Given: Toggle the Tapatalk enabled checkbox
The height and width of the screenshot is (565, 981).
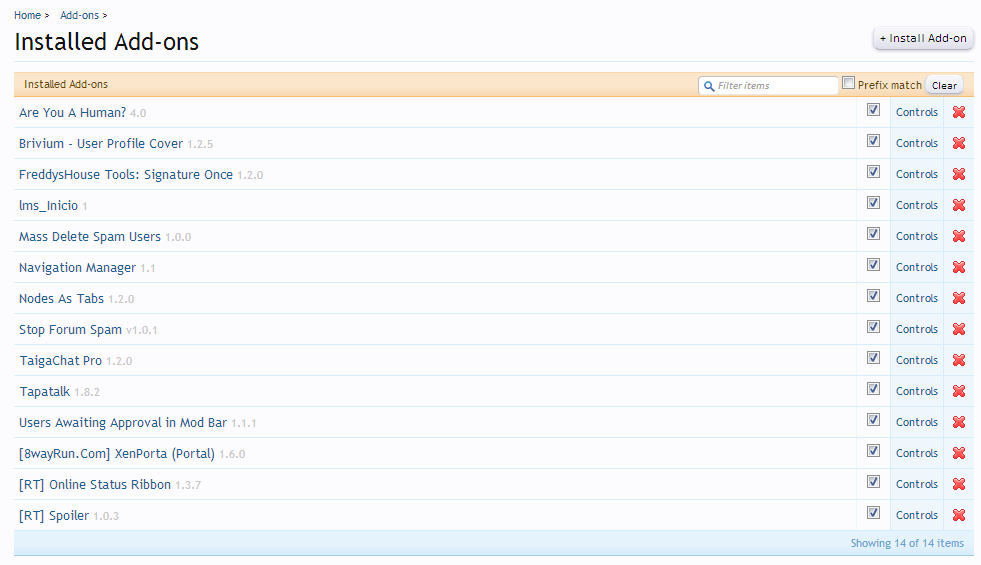Looking at the screenshot, I should click(873, 389).
